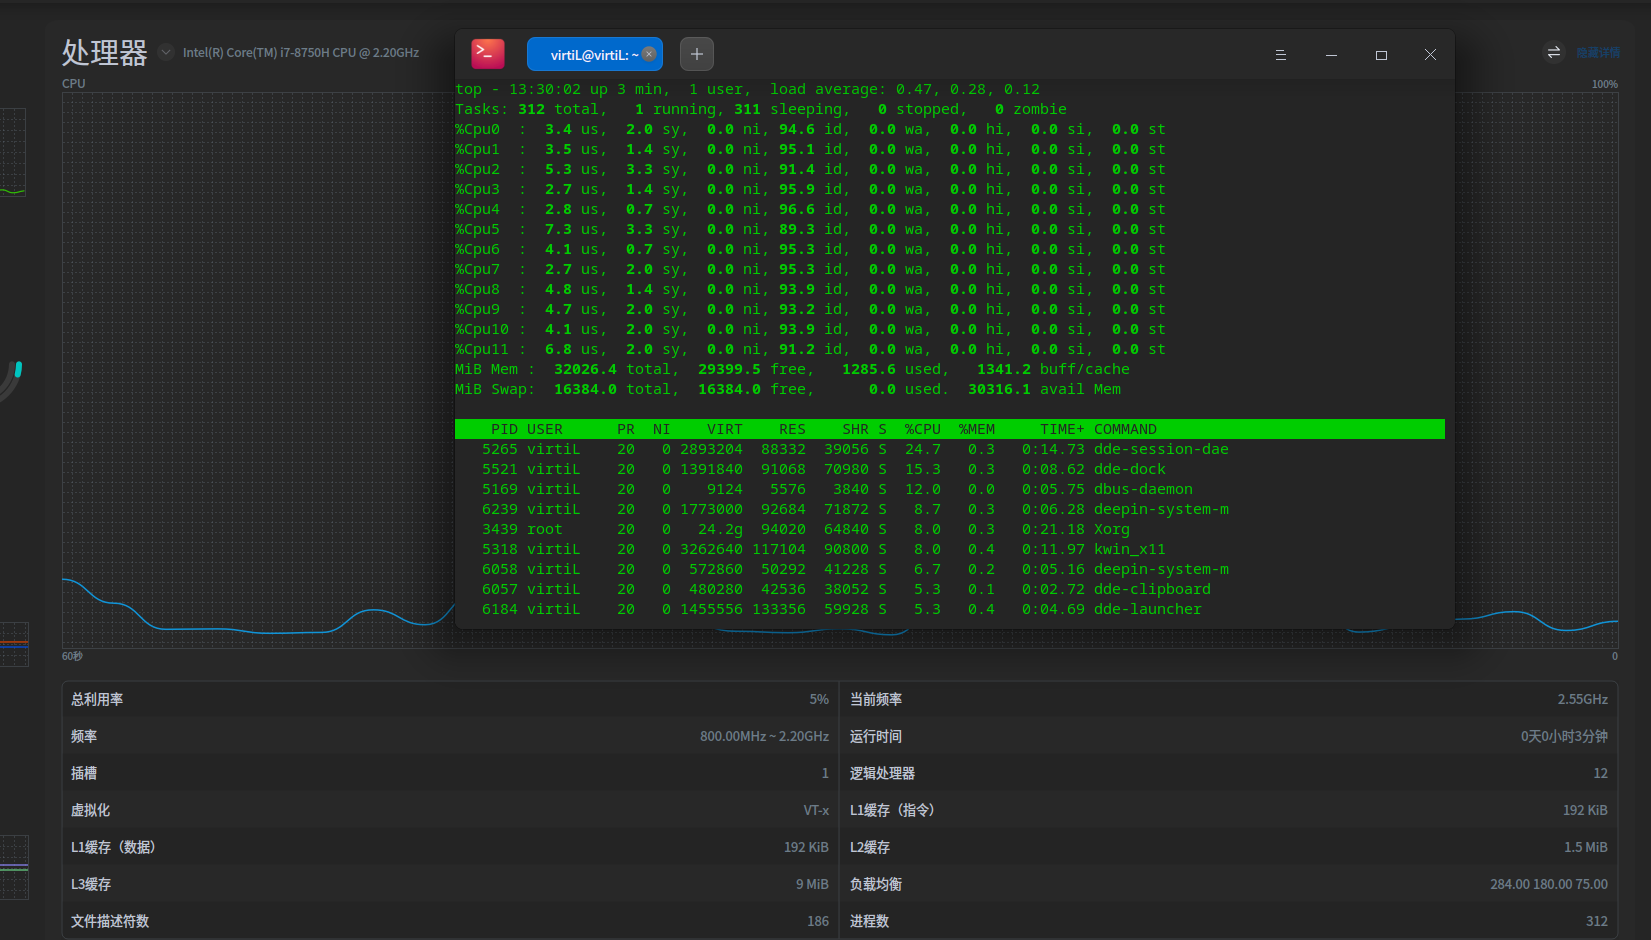
Task: Click the red and blue lines mini chart
Action: tap(14, 644)
